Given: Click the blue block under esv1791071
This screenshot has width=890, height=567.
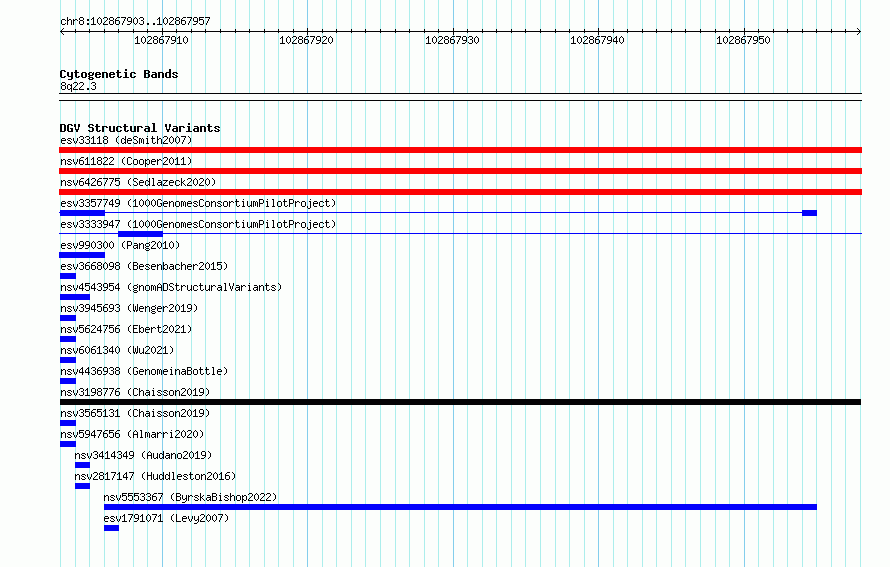Looking at the screenshot, I should pyautogui.click(x=111, y=528).
